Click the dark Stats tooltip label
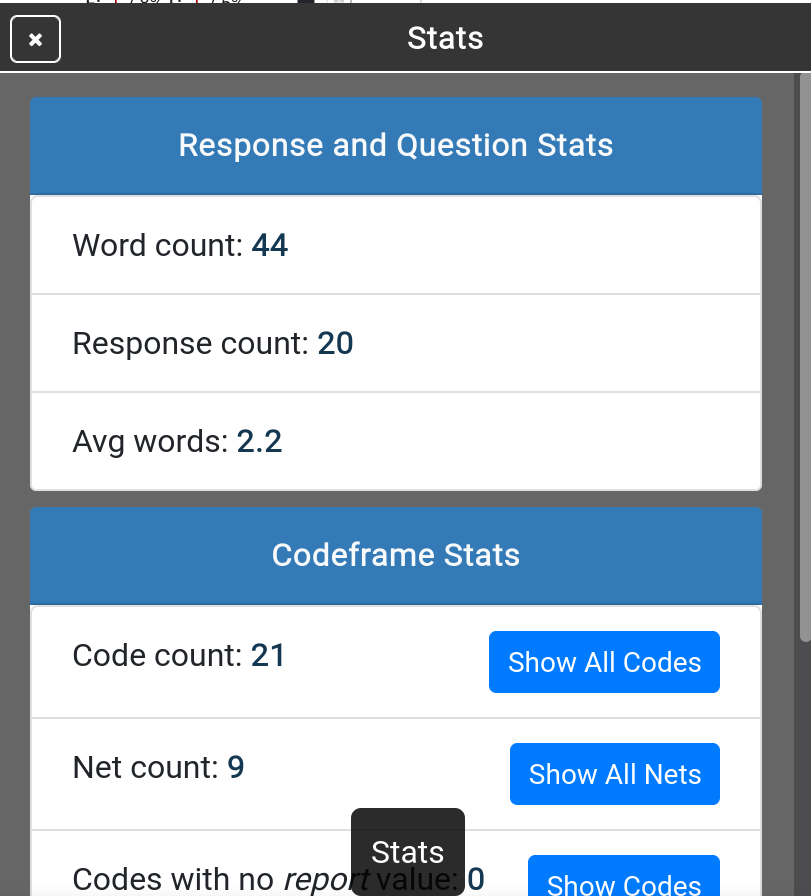The height and width of the screenshot is (896, 811). click(407, 851)
